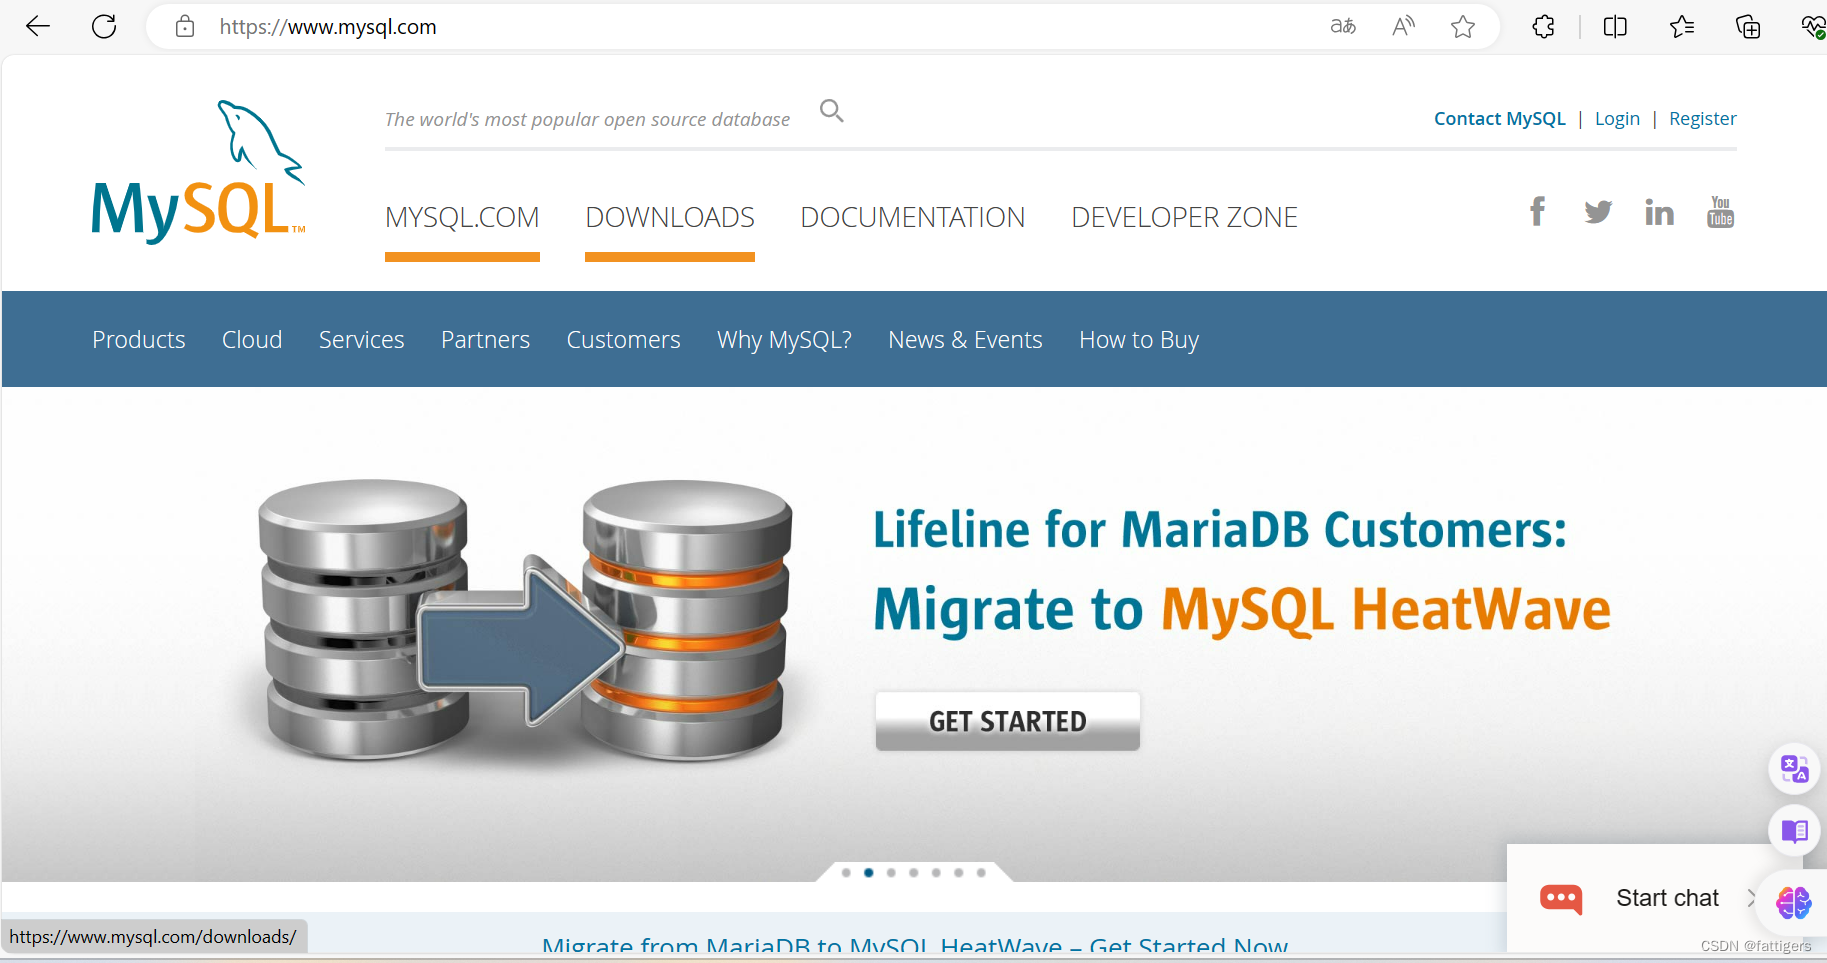Viewport: 1827px width, 963px height.
Task: Click the Register link
Action: point(1702,118)
